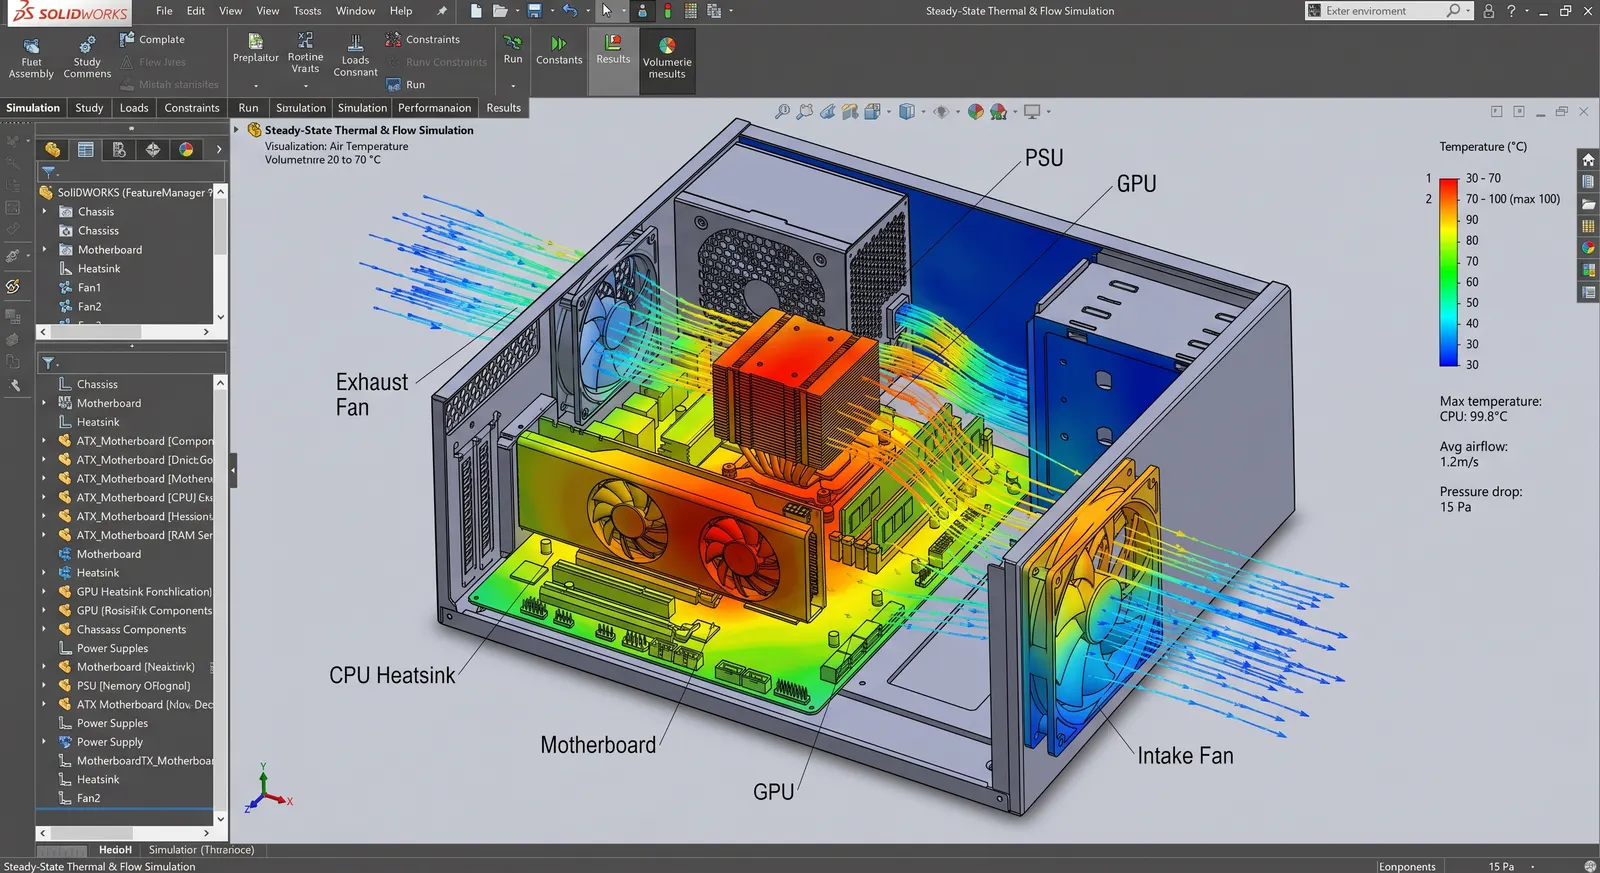The height and width of the screenshot is (873, 1600).
Task: Select the cursor pointer tool
Action: click(x=606, y=11)
